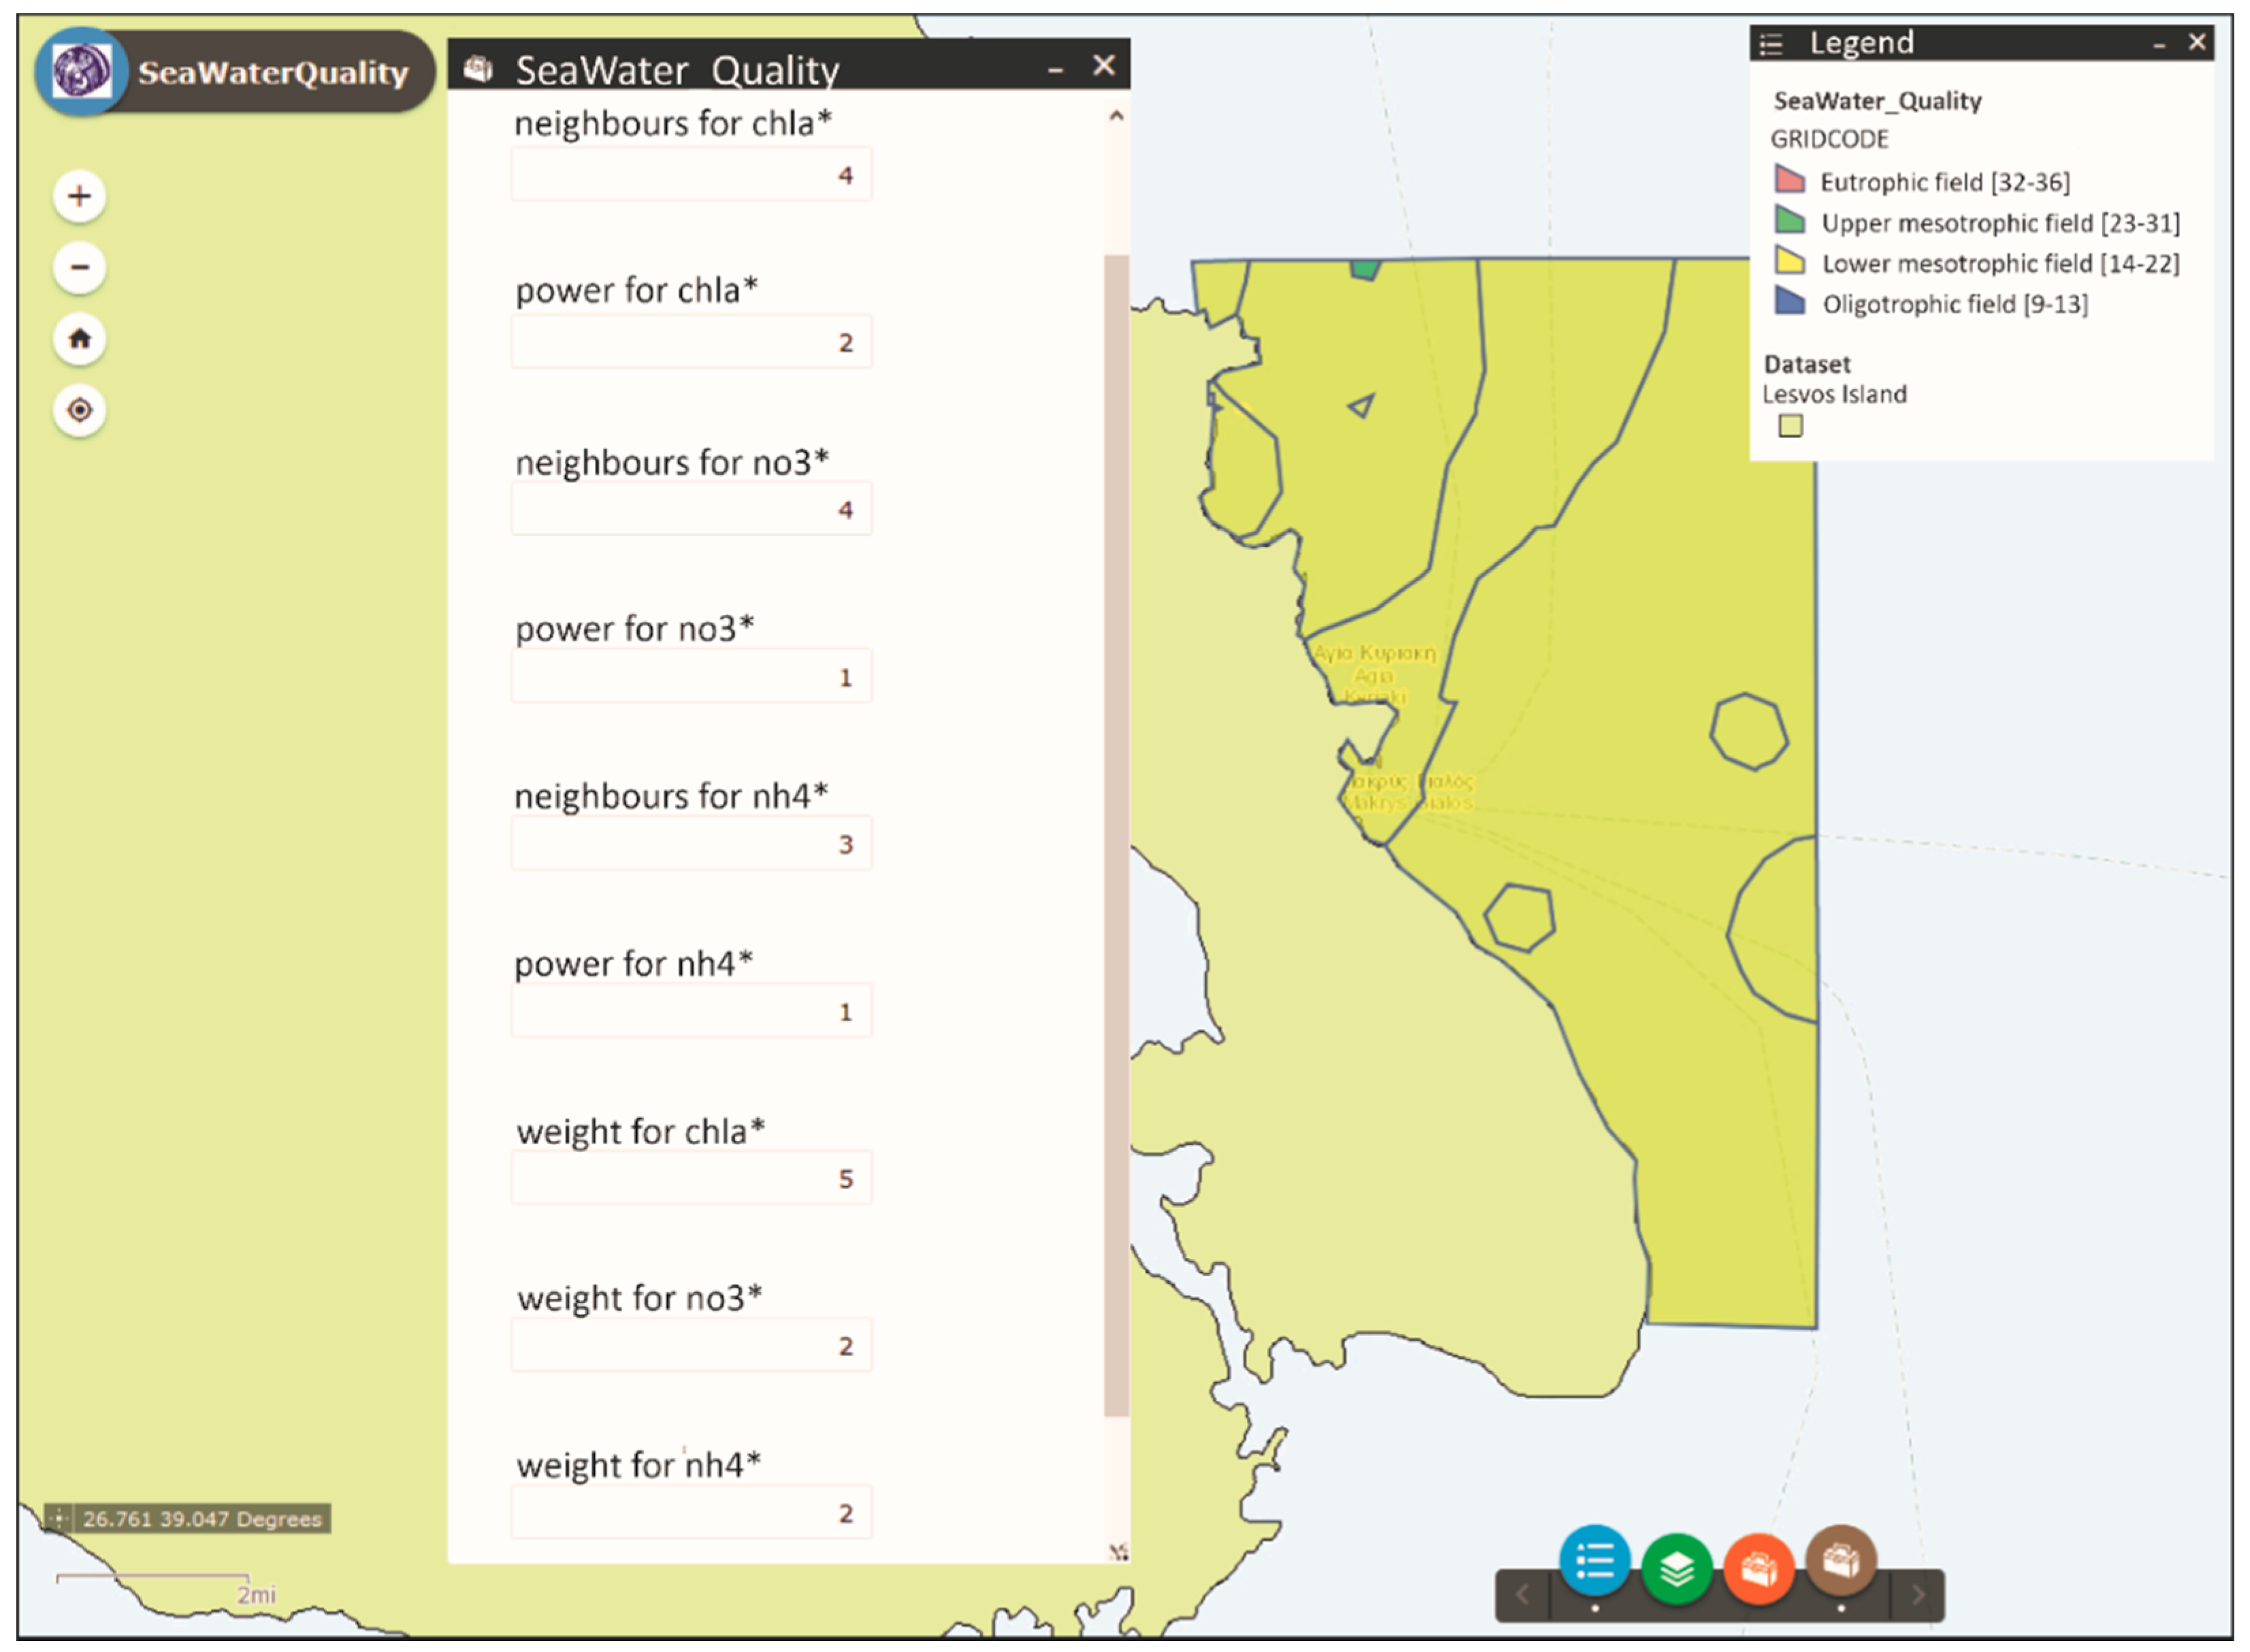This screenshot has width=2250, height=1652.
Task: Open the brown SeaWater Quality widget icon
Action: pyautogui.click(x=1841, y=1561)
